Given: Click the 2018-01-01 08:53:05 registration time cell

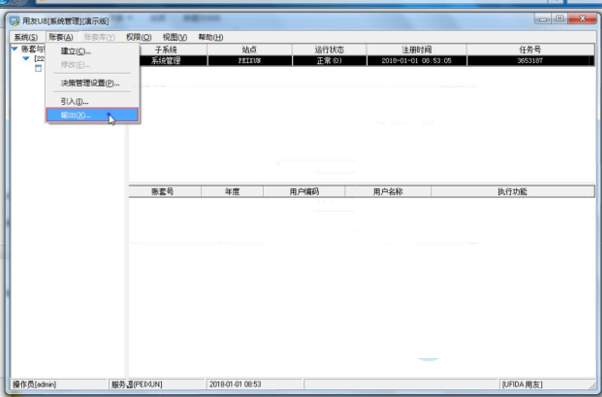Looking at the screenshot, I should pos(417,61).
